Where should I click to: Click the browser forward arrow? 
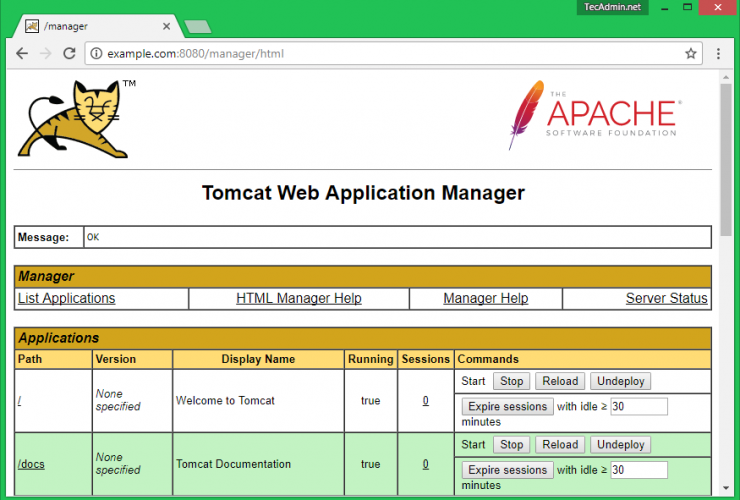point(45,53)
